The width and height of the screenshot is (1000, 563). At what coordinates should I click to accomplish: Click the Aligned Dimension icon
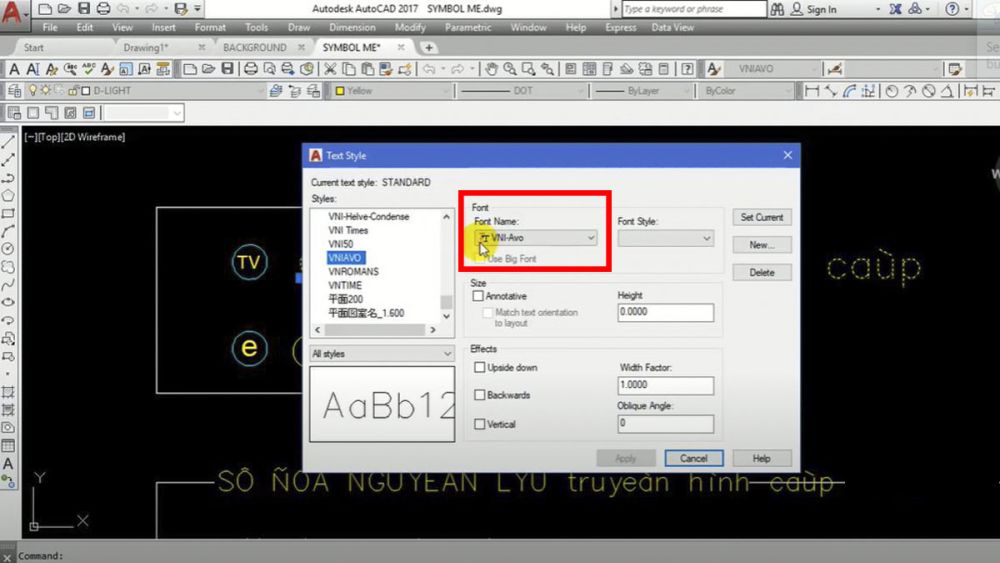coord(830,91)
